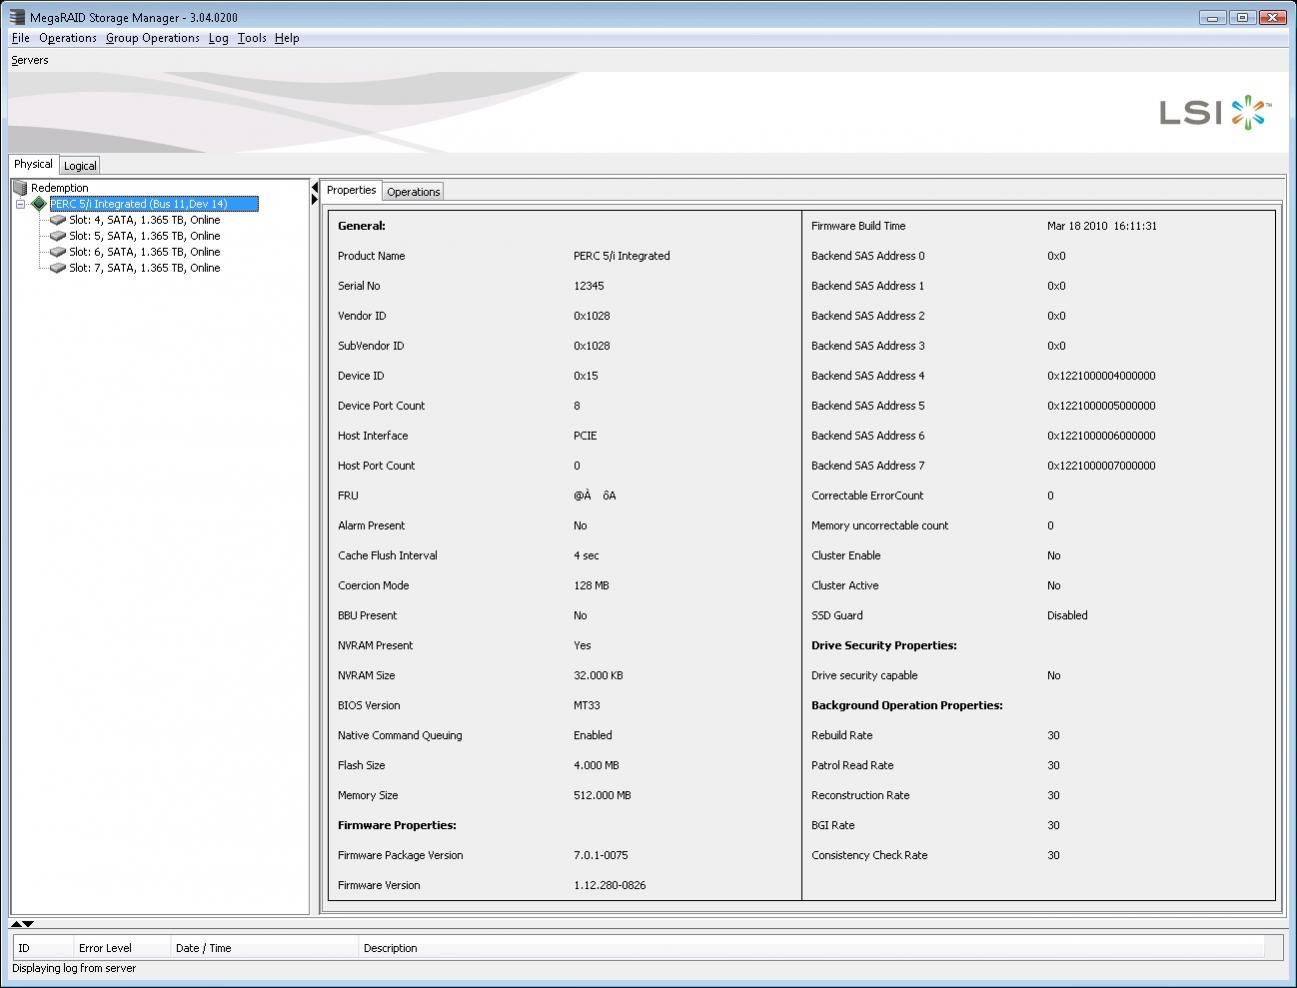Click Firmware Version value 1.12.280-0826

coord(609,885)
